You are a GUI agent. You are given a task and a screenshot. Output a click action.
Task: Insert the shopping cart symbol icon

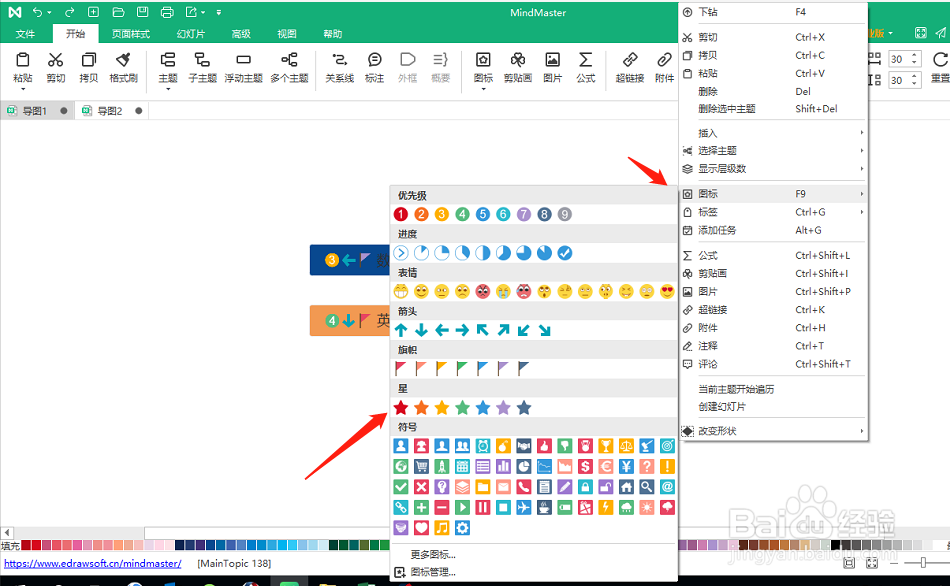[x=421, y=467]
